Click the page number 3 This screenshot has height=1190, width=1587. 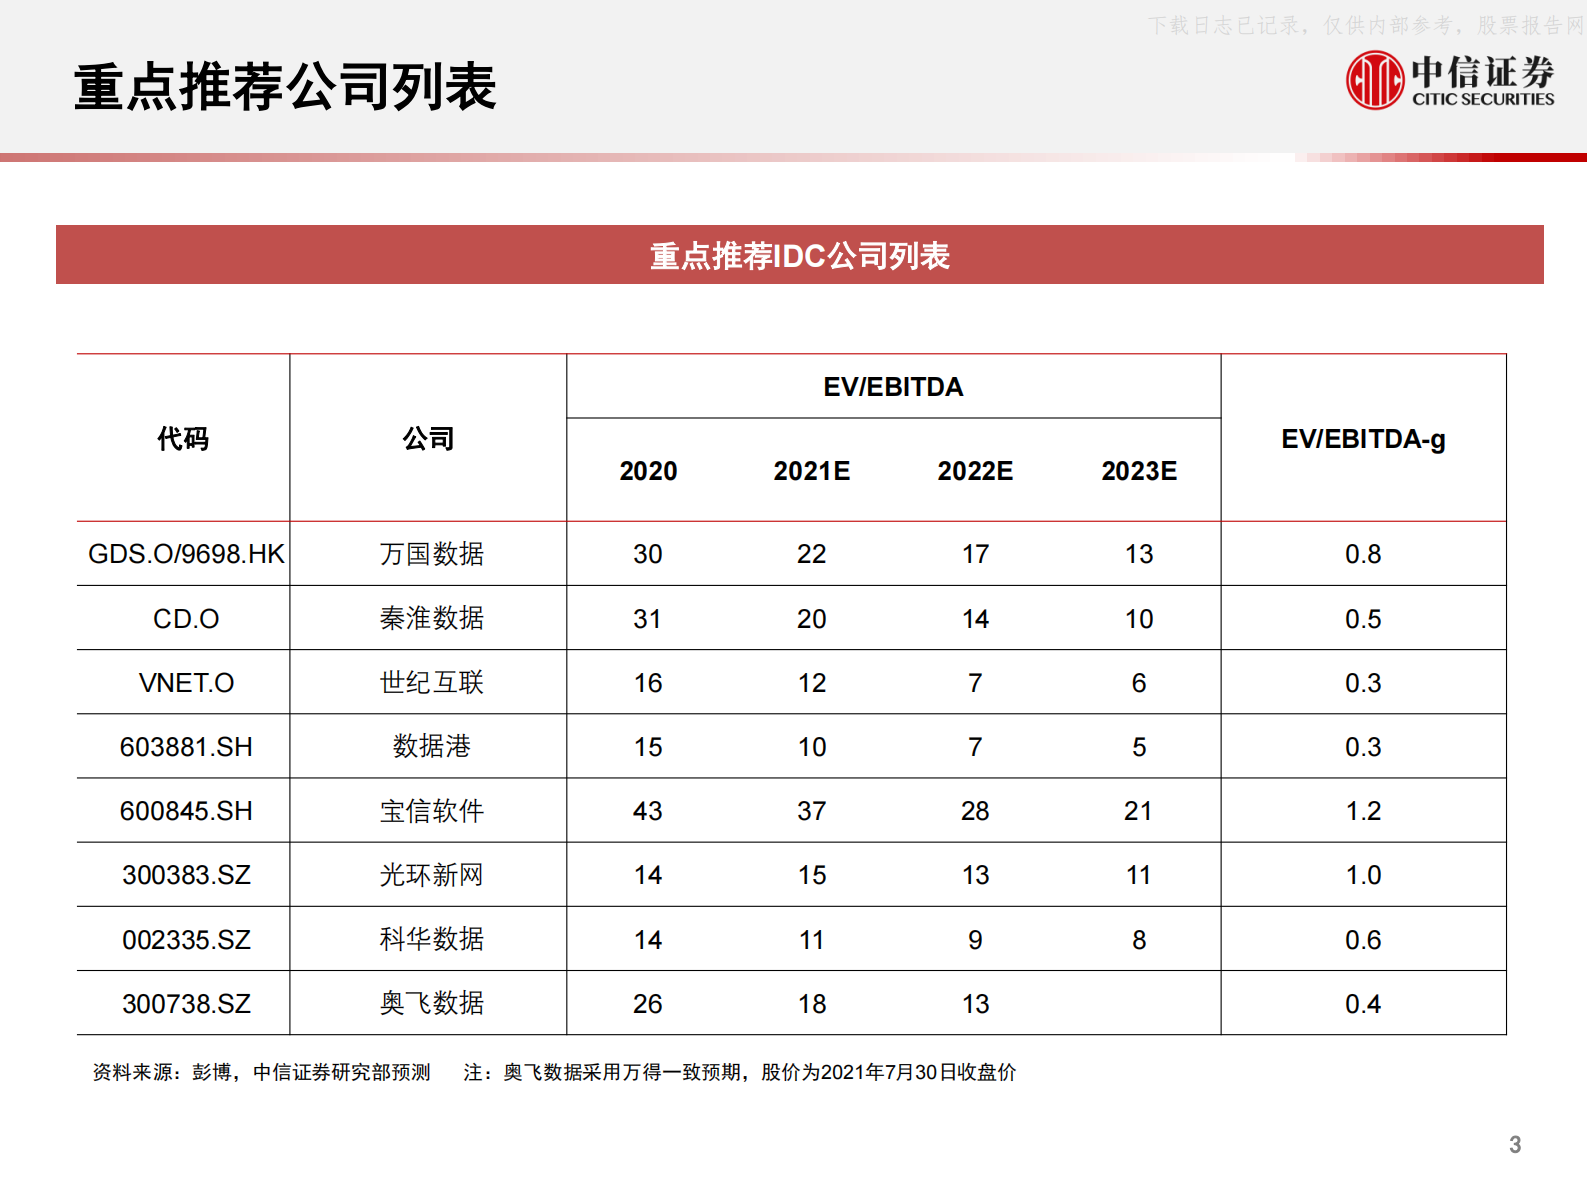pyautogui.click(x=1515, y=1145)
